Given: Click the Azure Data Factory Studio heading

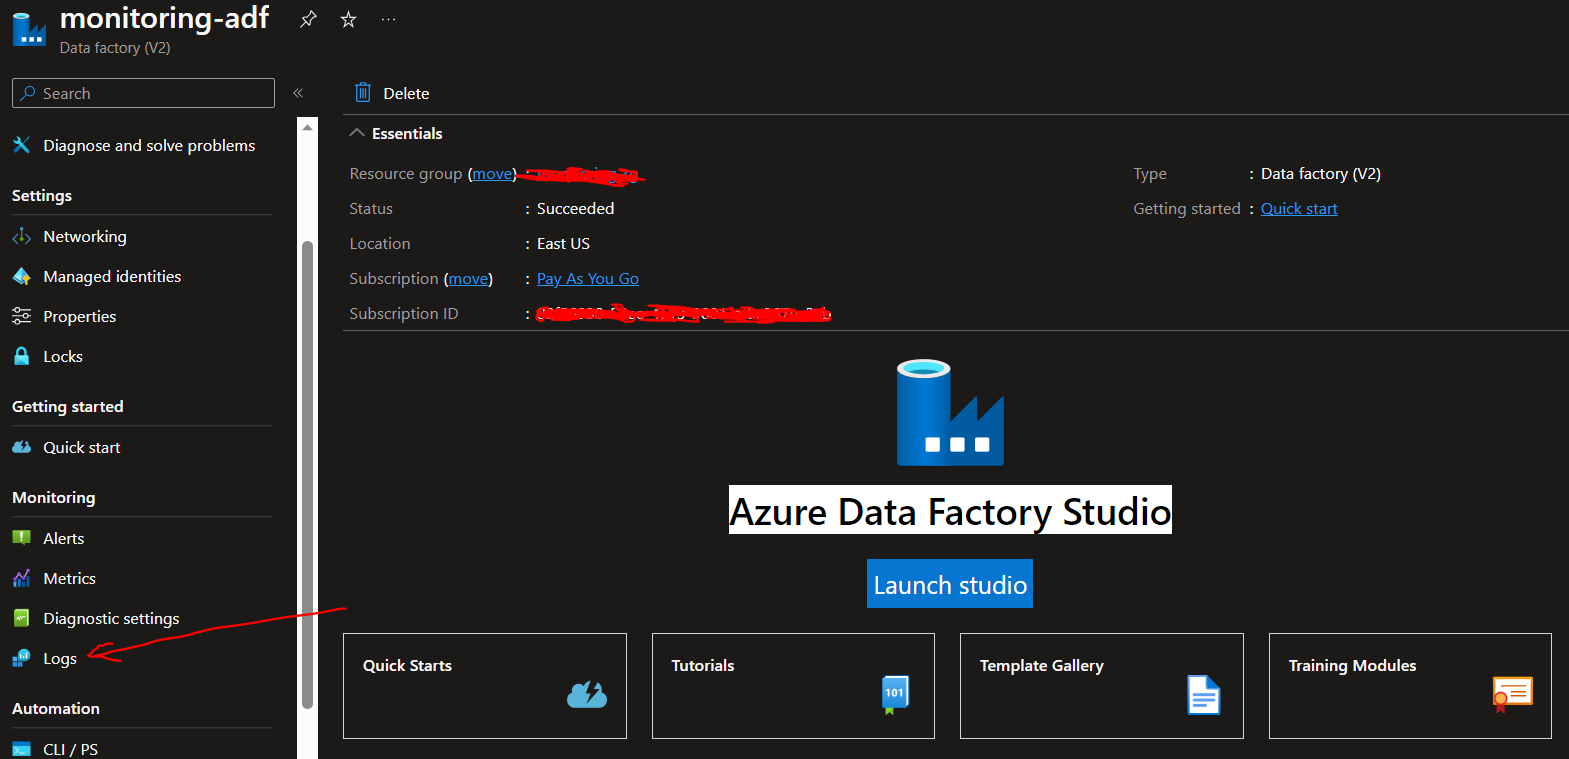Looking at the screenshot, I should 950,511.
